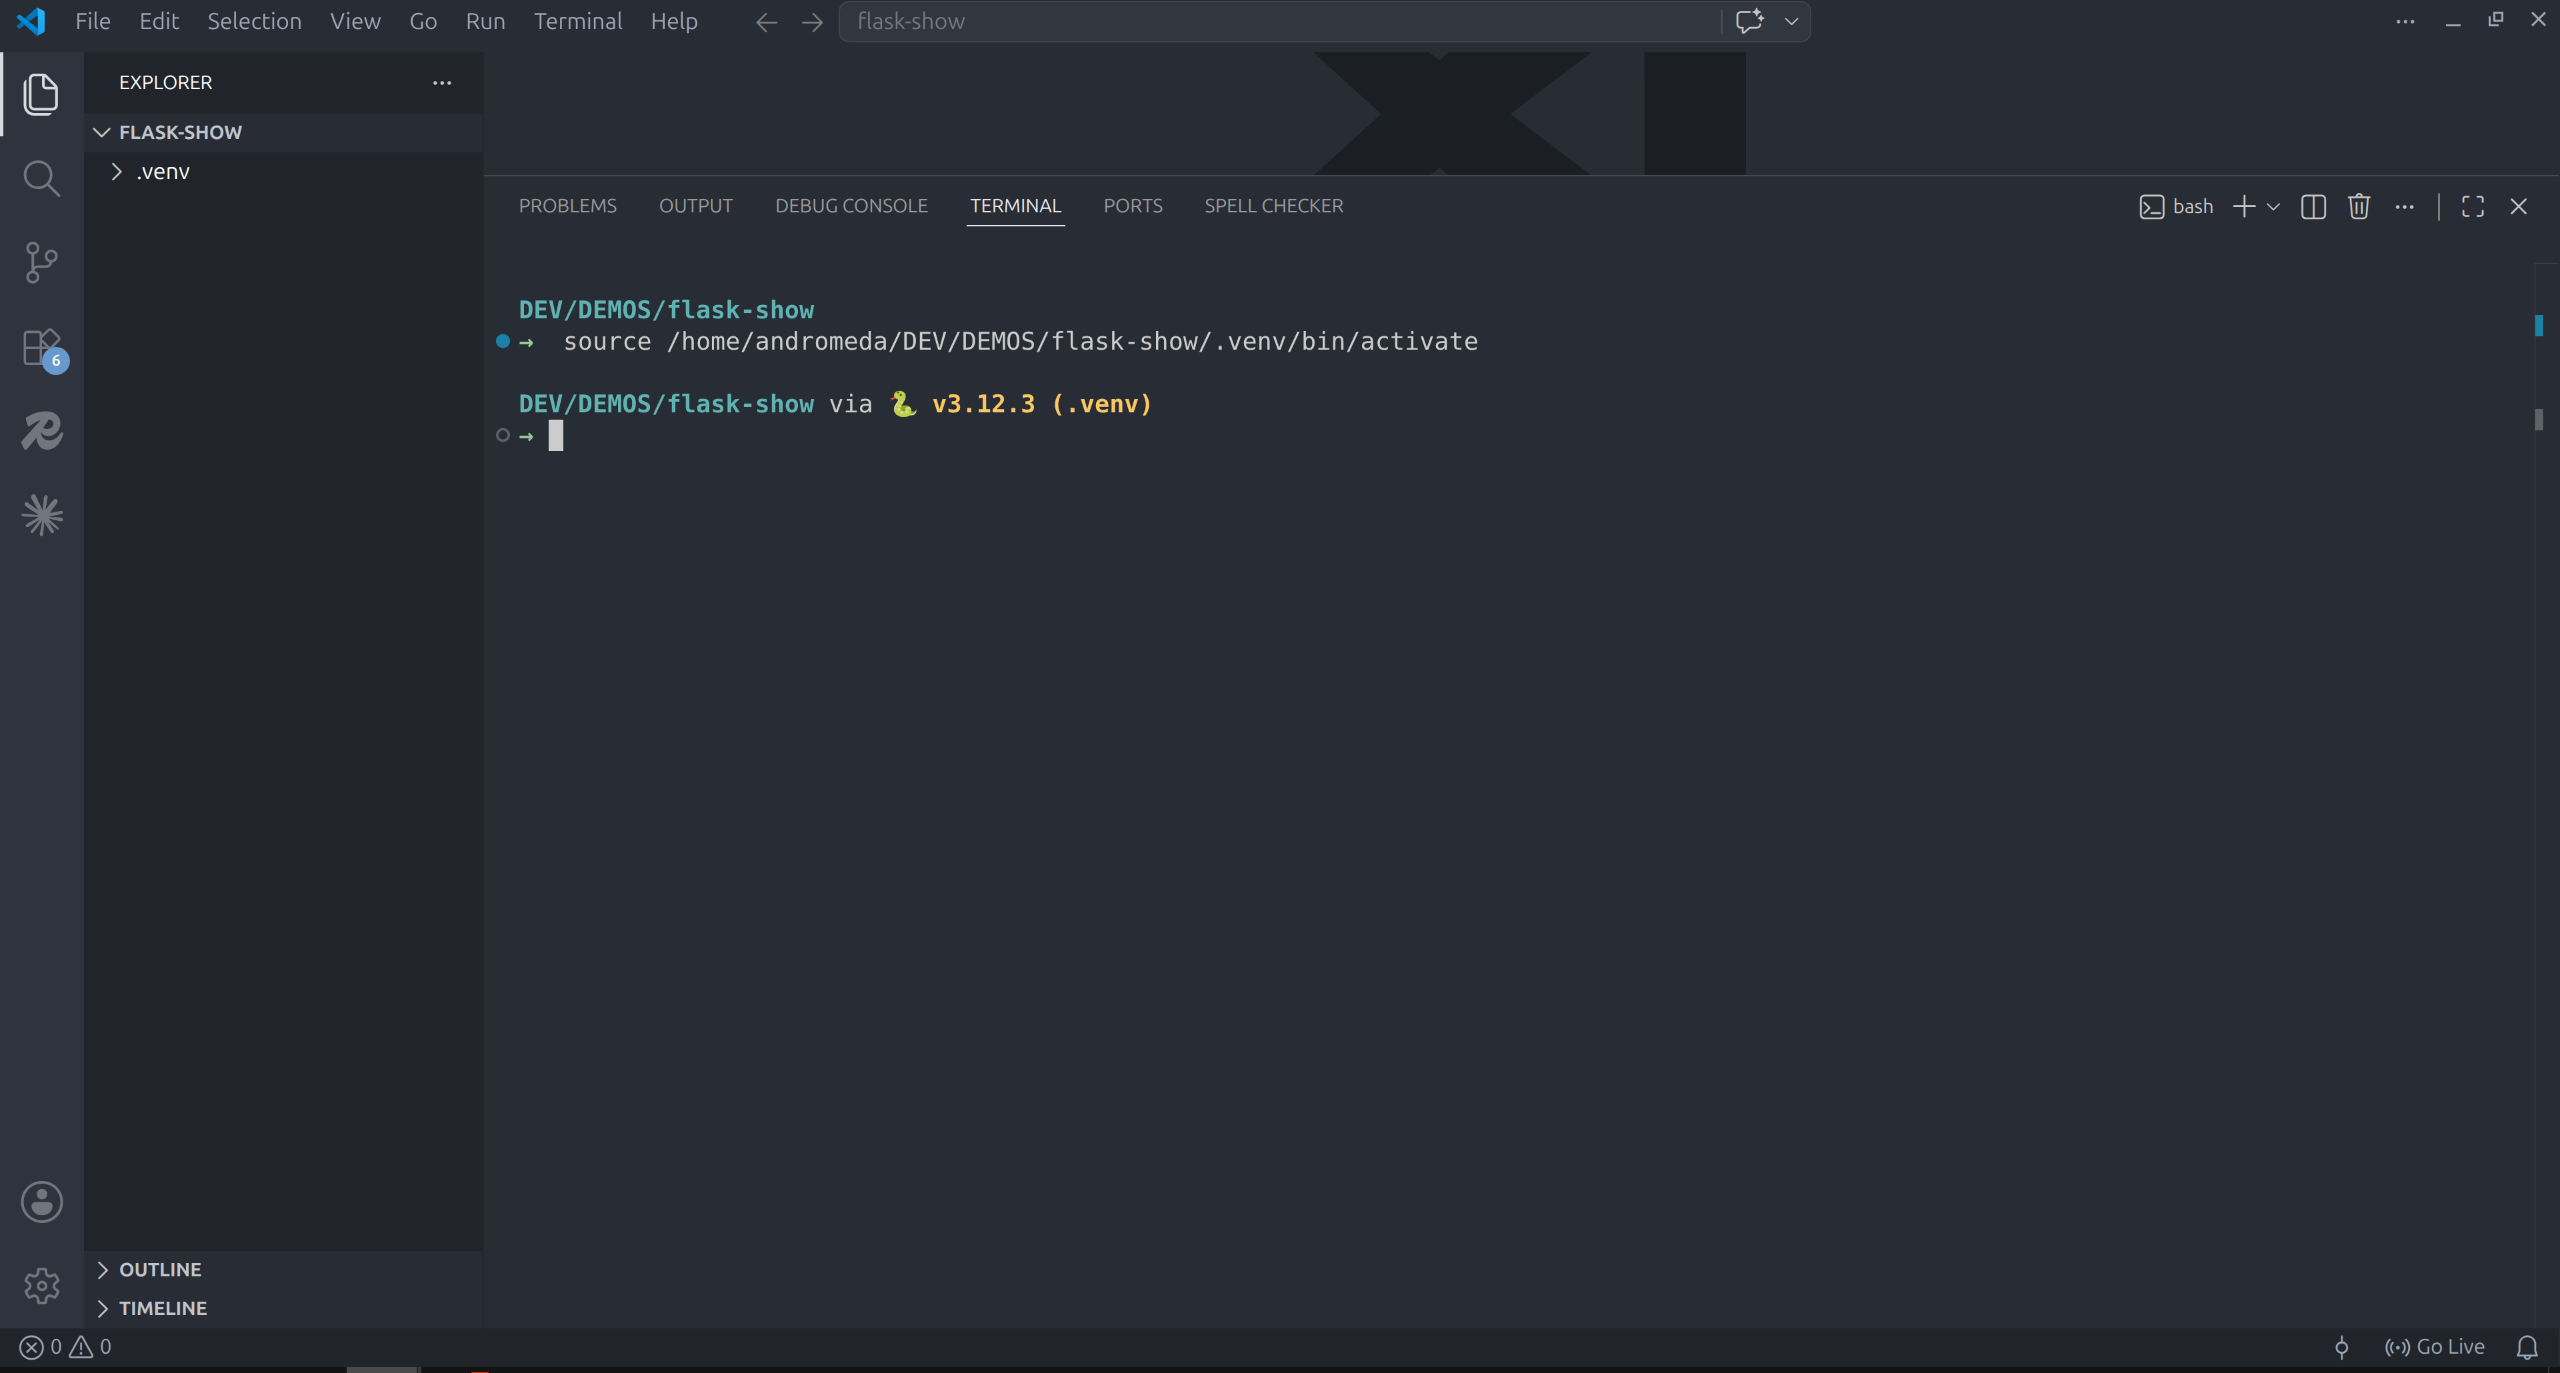2560x1373 pixels.
Task: Click the source activate command text
Action: (x=1021, y=342)
